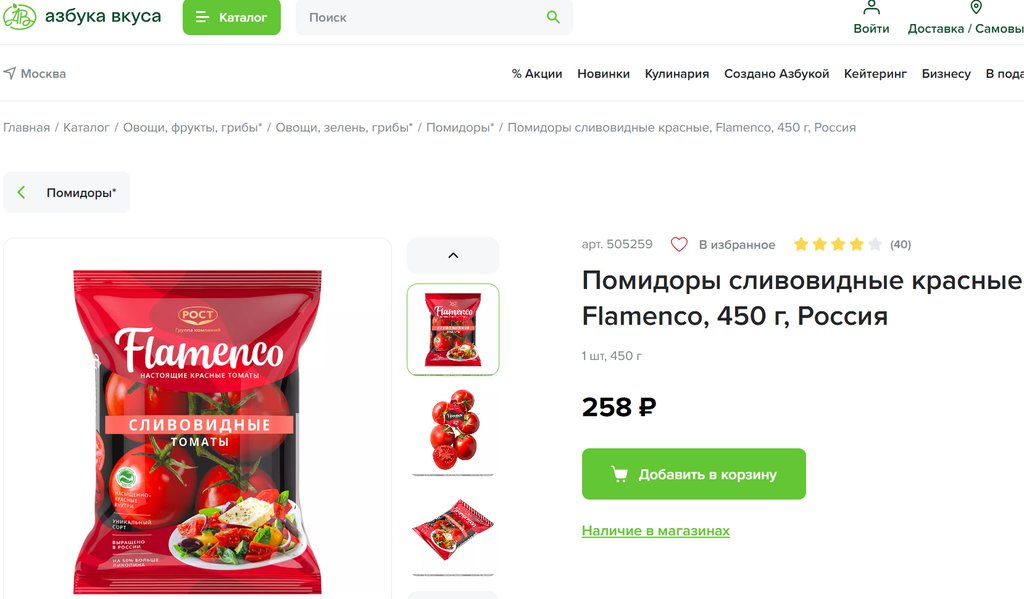Screen dimensions: 1024x599
Task: Select the tilted package thumbnail
Action: (453, 530)
